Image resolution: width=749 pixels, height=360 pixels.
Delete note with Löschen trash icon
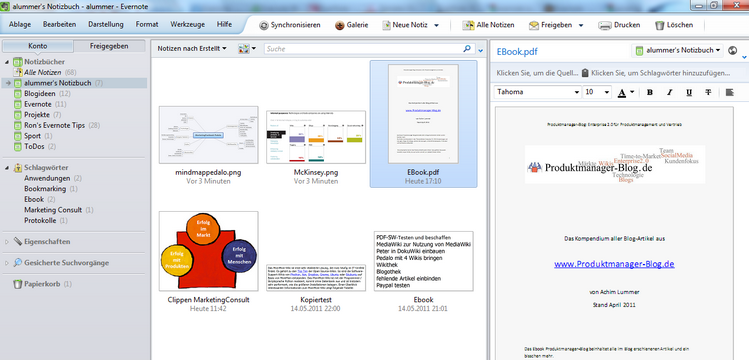tap(659, 25)
